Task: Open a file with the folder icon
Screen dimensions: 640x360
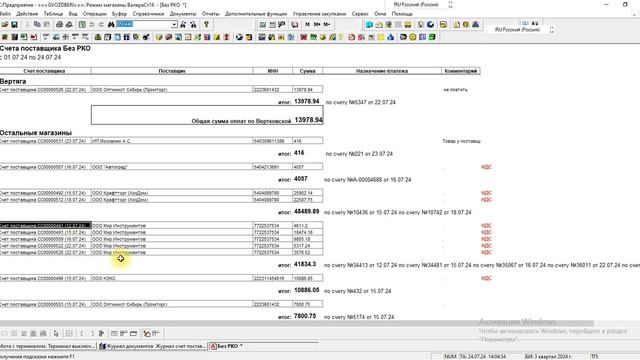Action: tap(5, 24)
